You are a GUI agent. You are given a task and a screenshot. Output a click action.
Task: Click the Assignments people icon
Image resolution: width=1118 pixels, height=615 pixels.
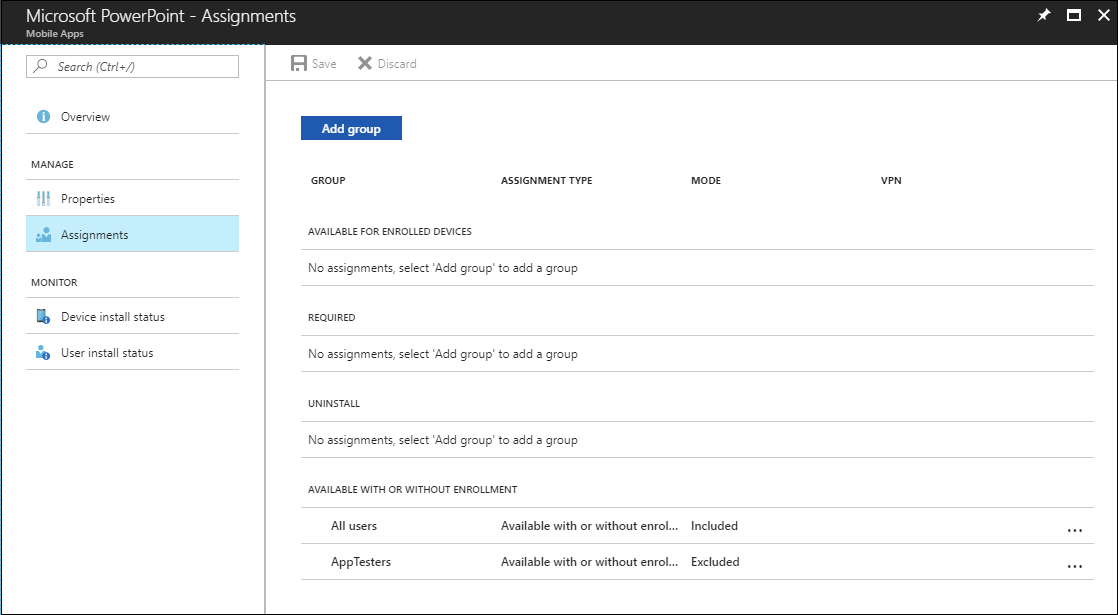click(x=43, y=234)
